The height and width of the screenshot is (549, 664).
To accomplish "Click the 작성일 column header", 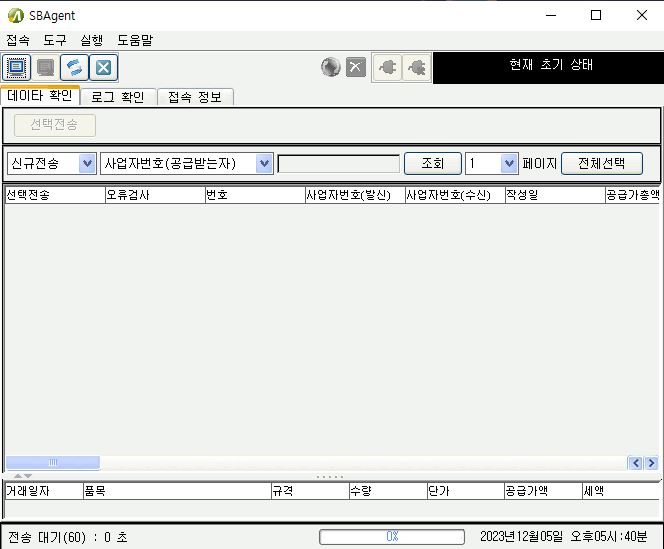I will tap(552, 195).
